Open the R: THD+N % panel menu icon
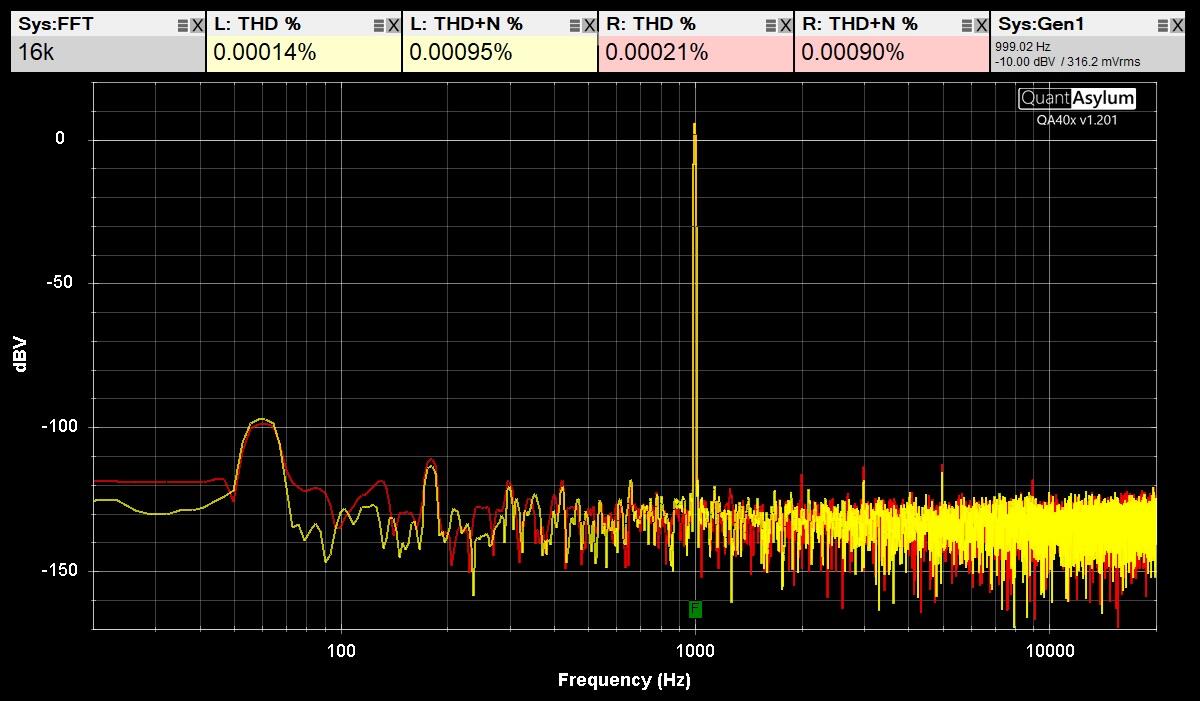Image resolution: width=1200 pixels, height=701 pixels. click(966, 25)
